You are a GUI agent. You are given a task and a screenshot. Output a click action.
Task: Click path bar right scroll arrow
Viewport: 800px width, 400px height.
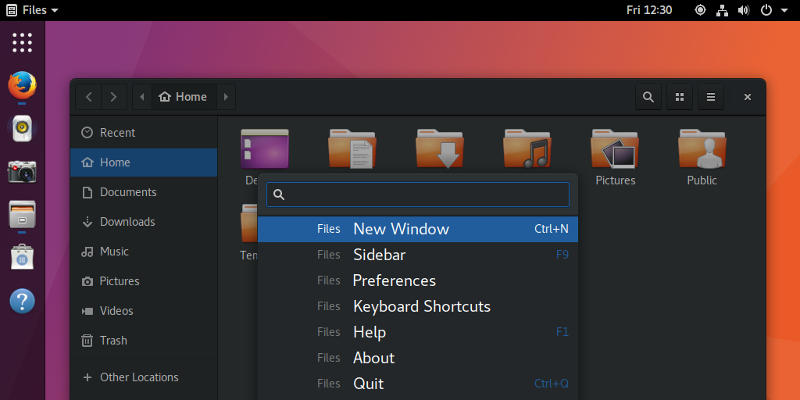click(226, 97)
